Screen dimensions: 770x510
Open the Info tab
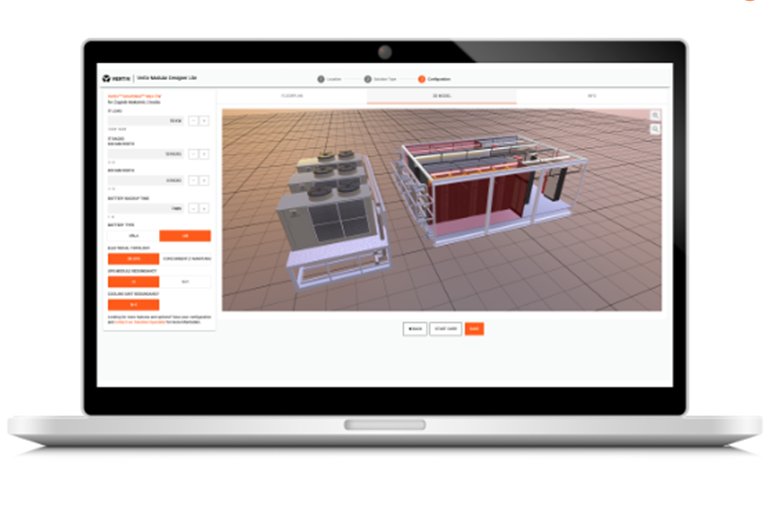590,97
